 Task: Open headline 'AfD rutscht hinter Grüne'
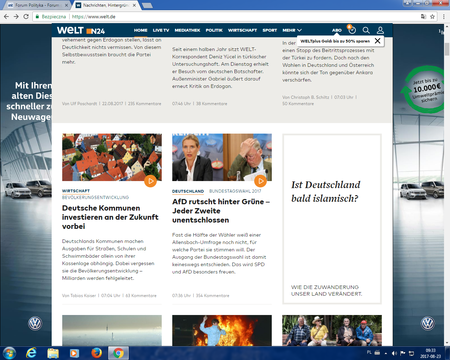pos(221,211)
